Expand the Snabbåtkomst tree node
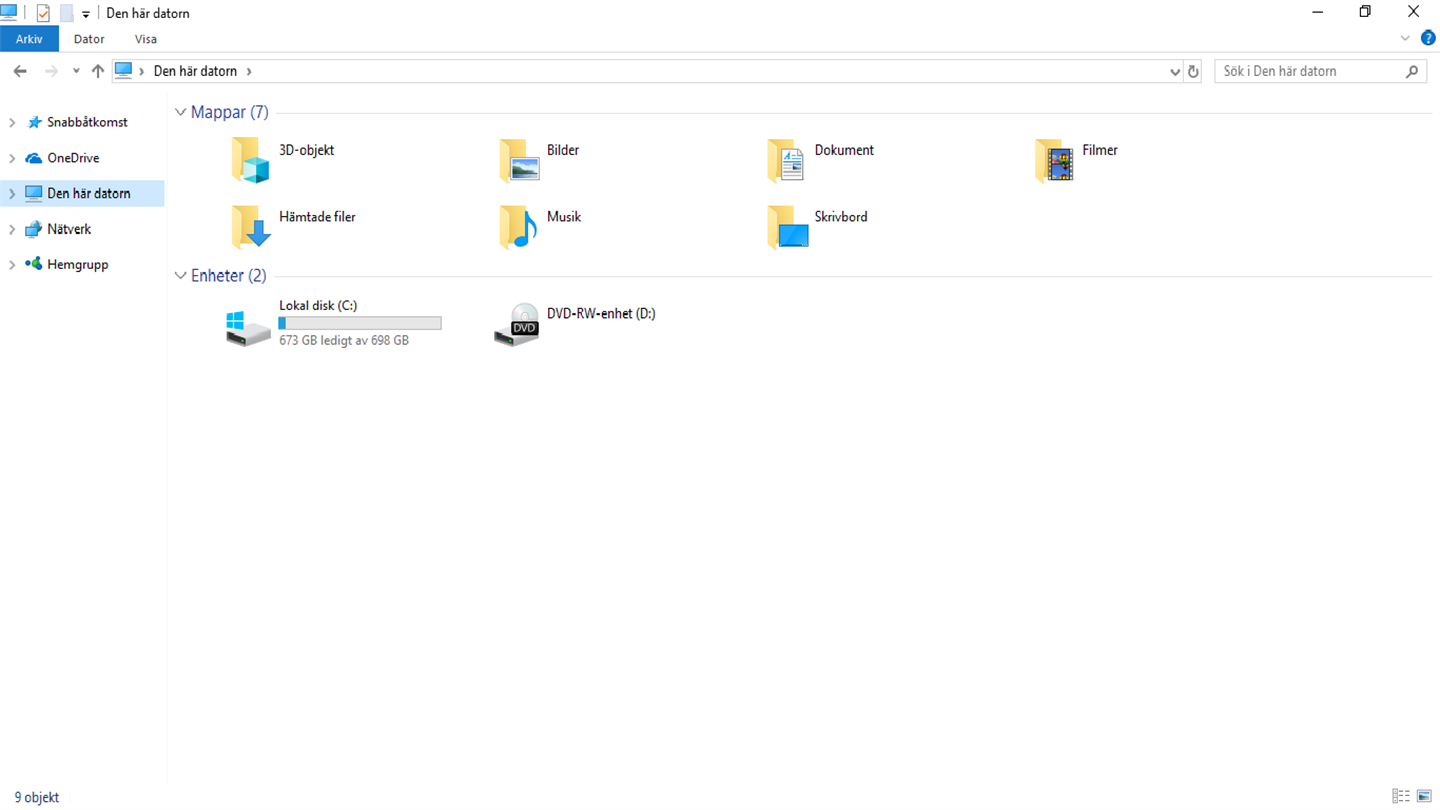 (x=12, y=122)
